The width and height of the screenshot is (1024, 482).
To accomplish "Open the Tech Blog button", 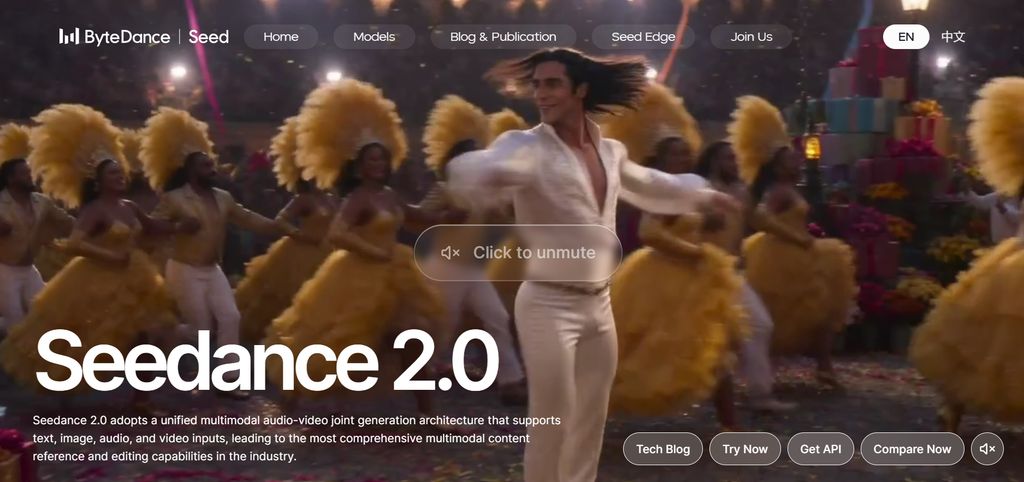I will tap(663, 449).
